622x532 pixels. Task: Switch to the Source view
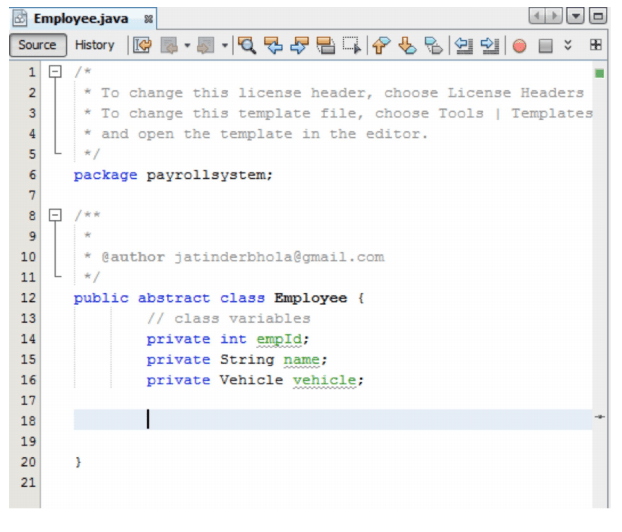pyautogui.click(x=37, y=45)
